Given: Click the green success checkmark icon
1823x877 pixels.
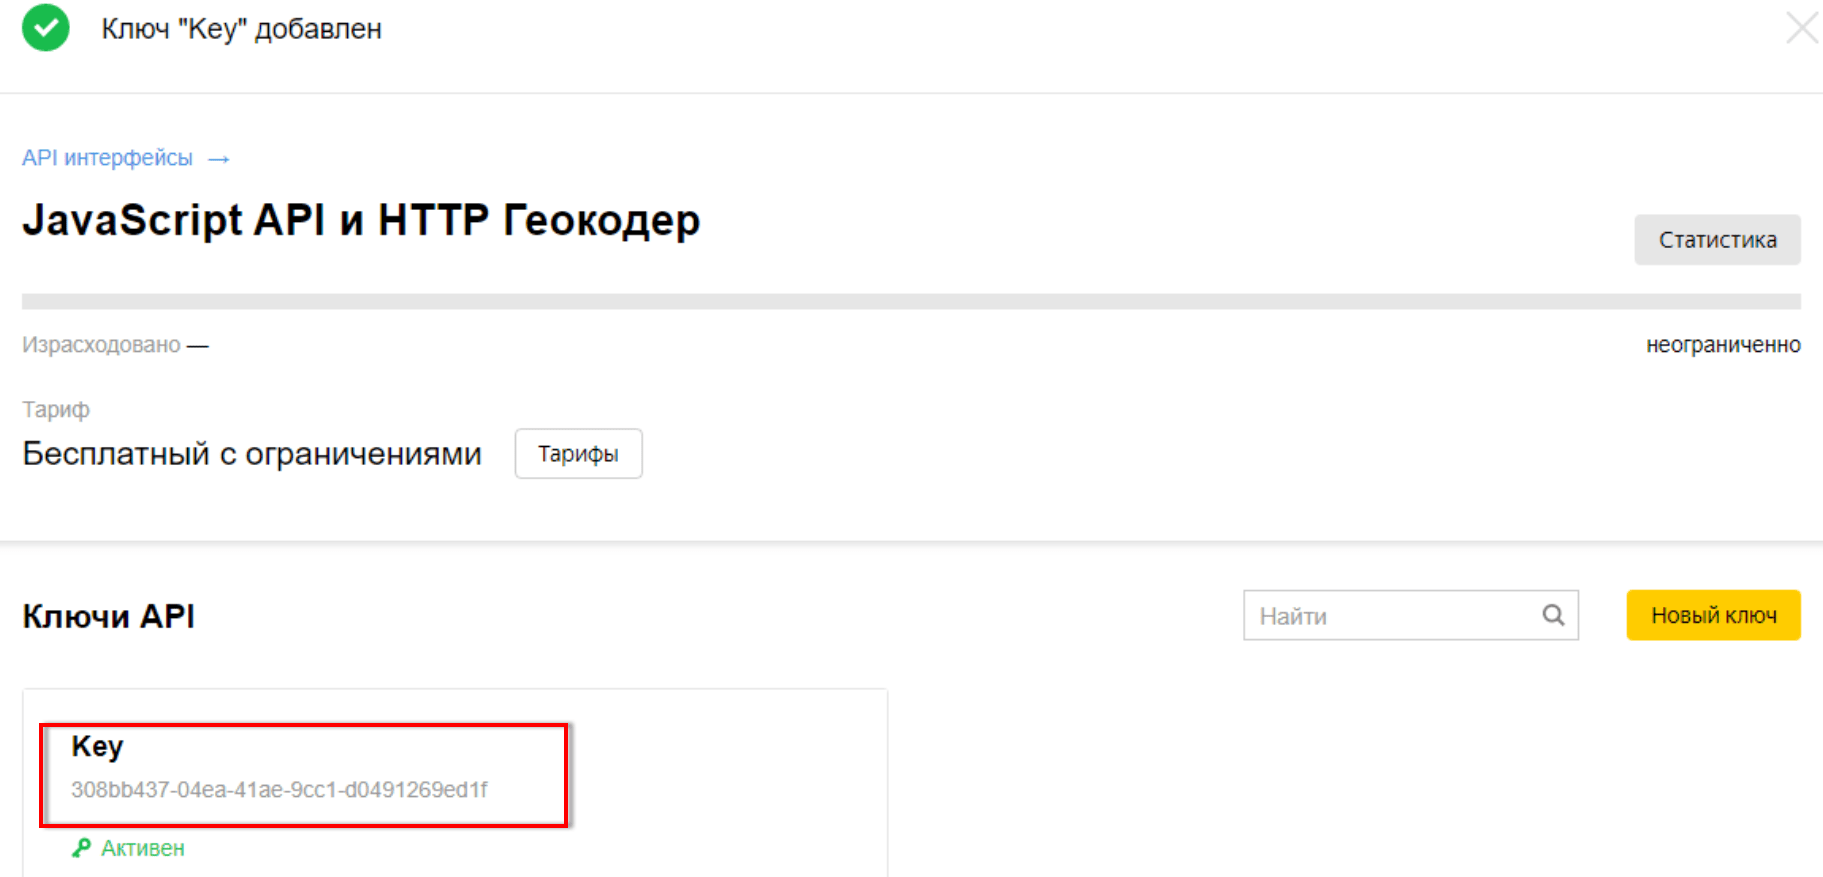Looking at the screenshot, I should [x=46, y=28].
